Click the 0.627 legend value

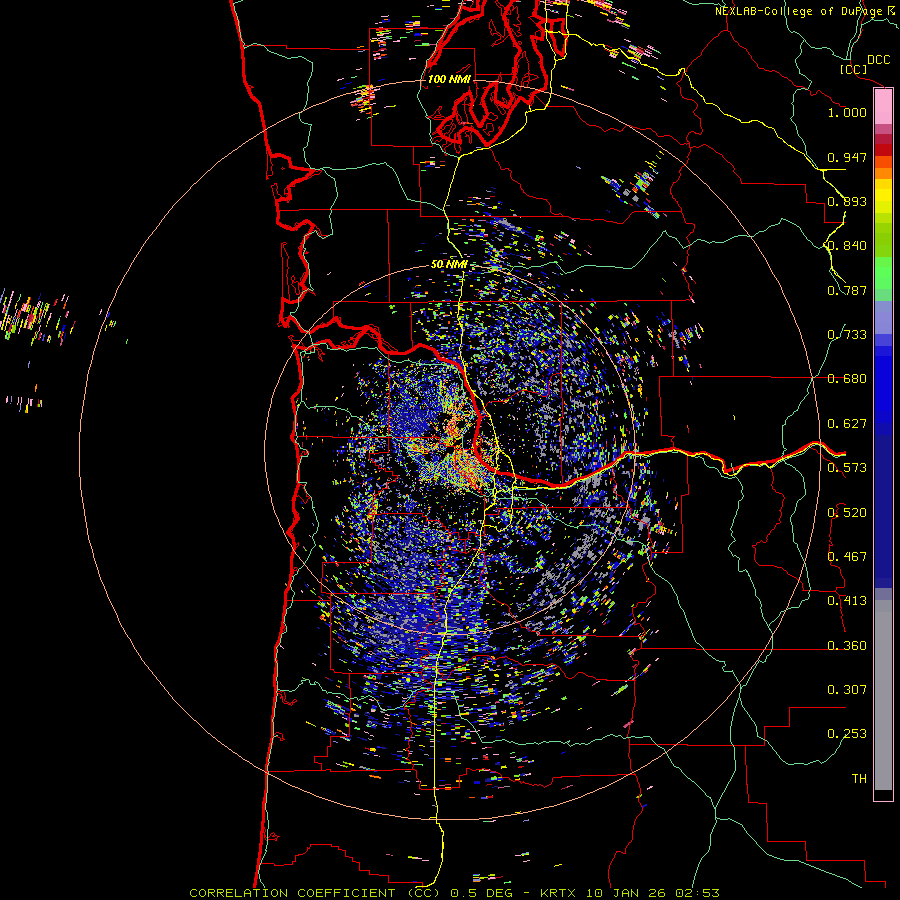coord(847,424)
